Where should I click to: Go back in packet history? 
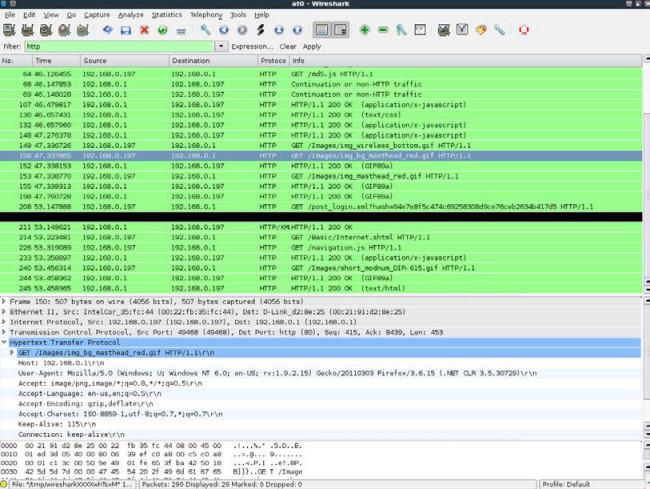(x=224, y=30)
